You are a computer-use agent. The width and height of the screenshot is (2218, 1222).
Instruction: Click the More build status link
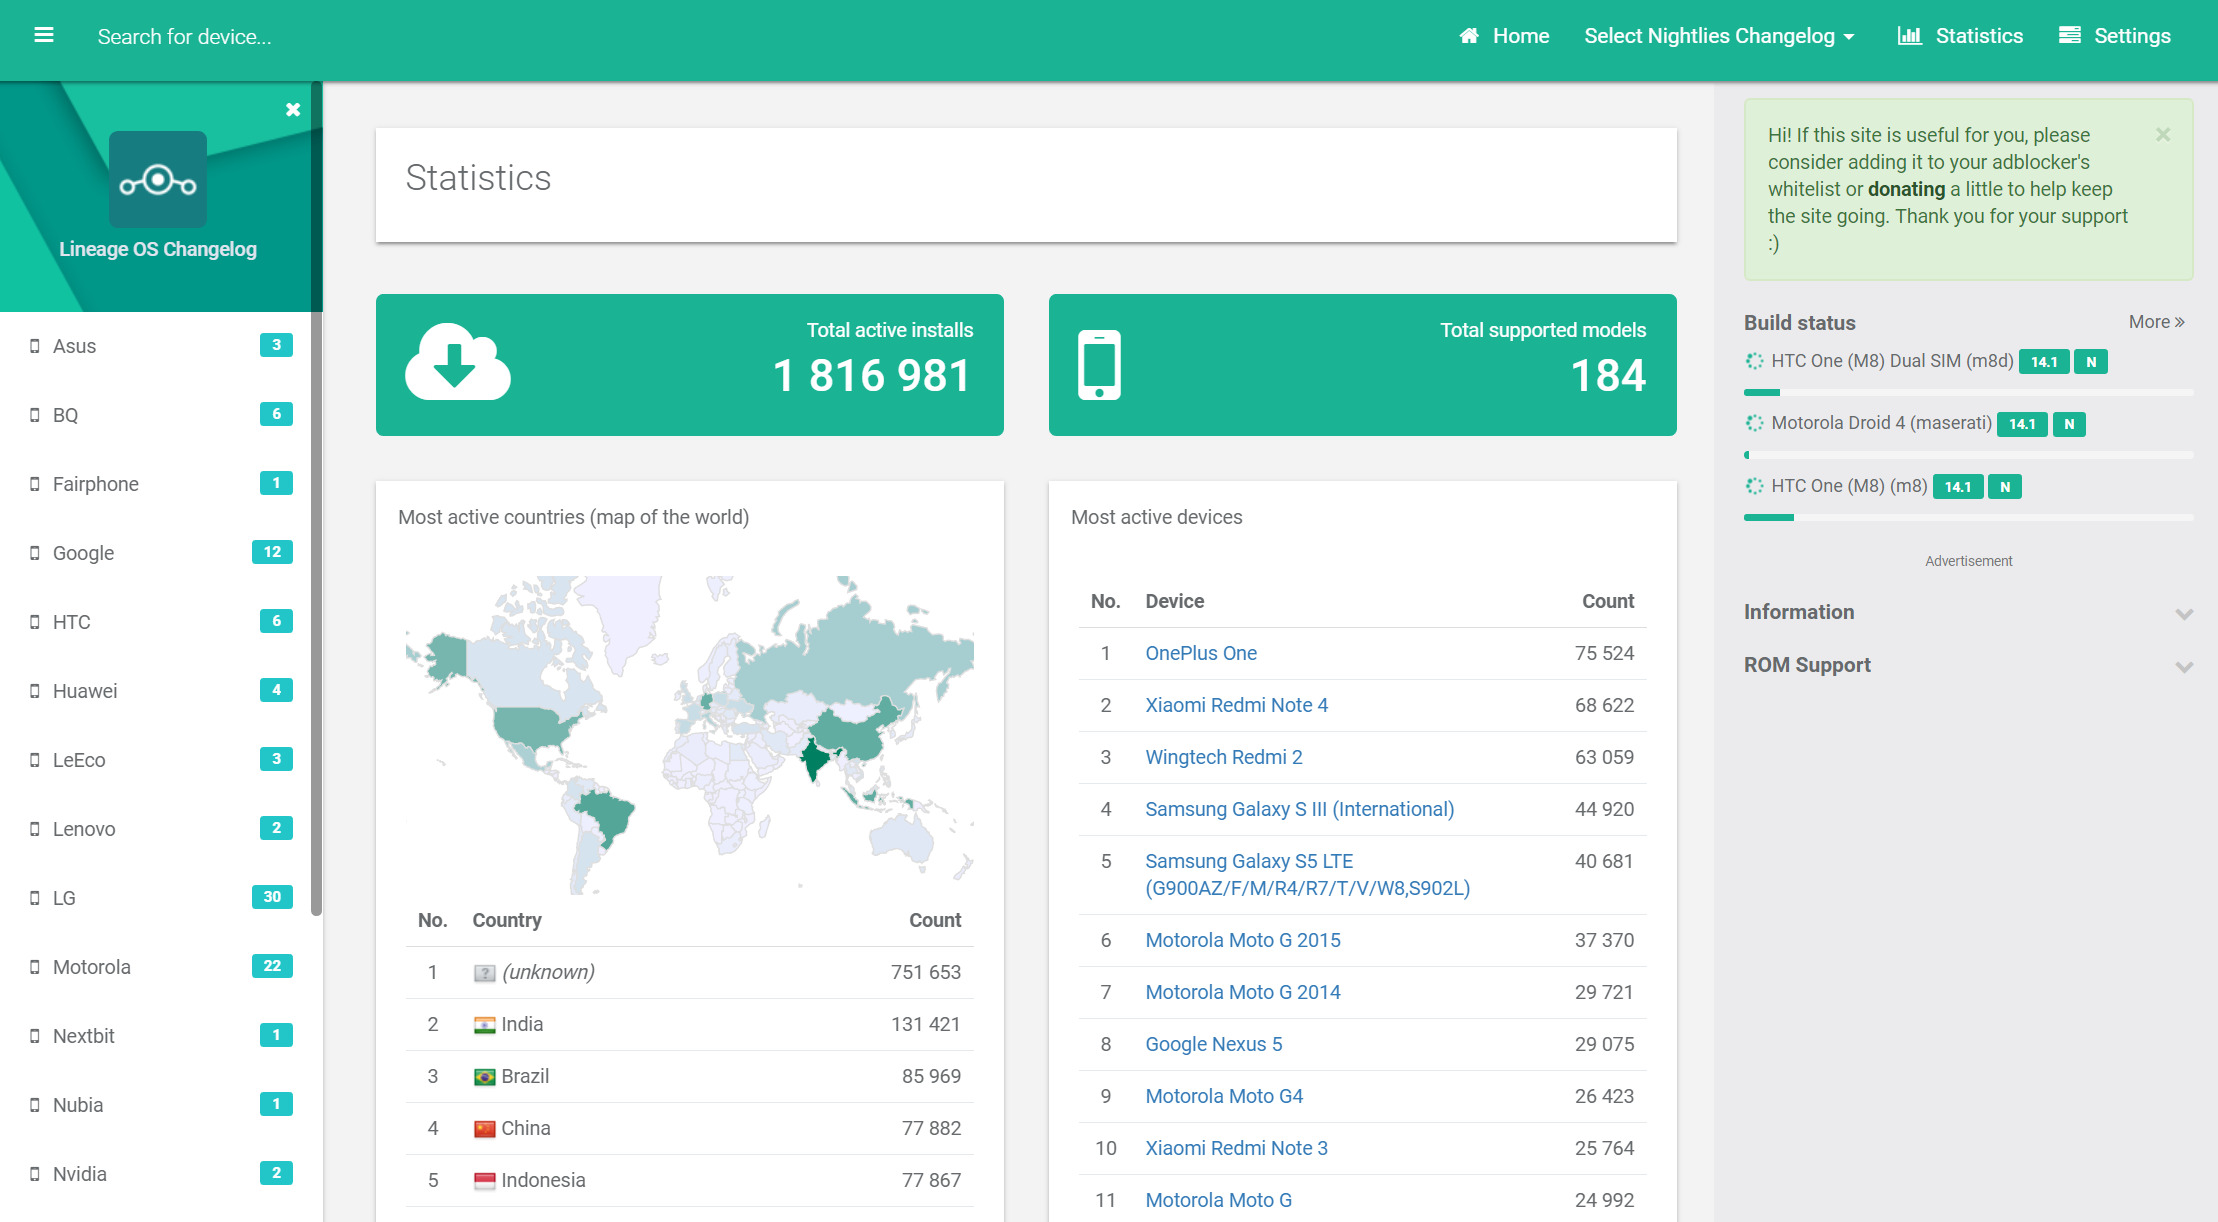pos(2157,322)
